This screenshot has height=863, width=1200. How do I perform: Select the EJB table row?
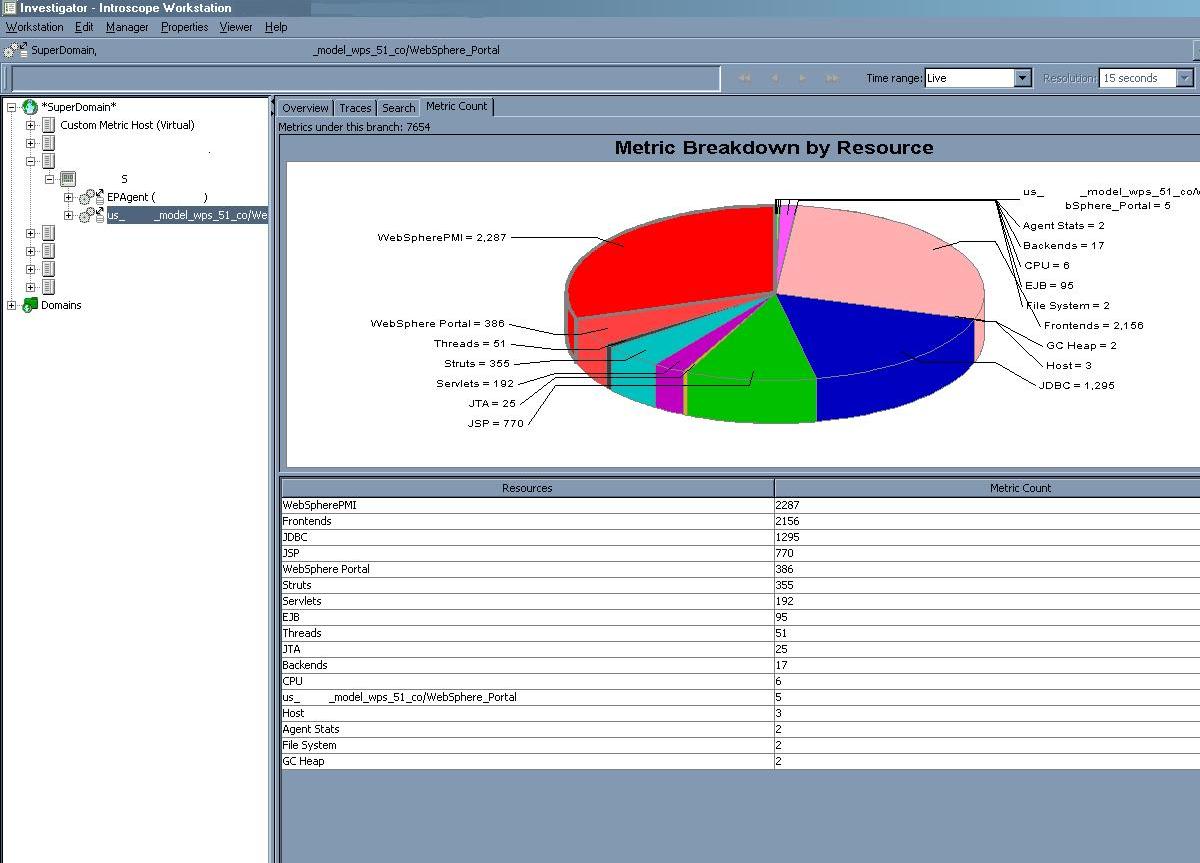[740, 617]
